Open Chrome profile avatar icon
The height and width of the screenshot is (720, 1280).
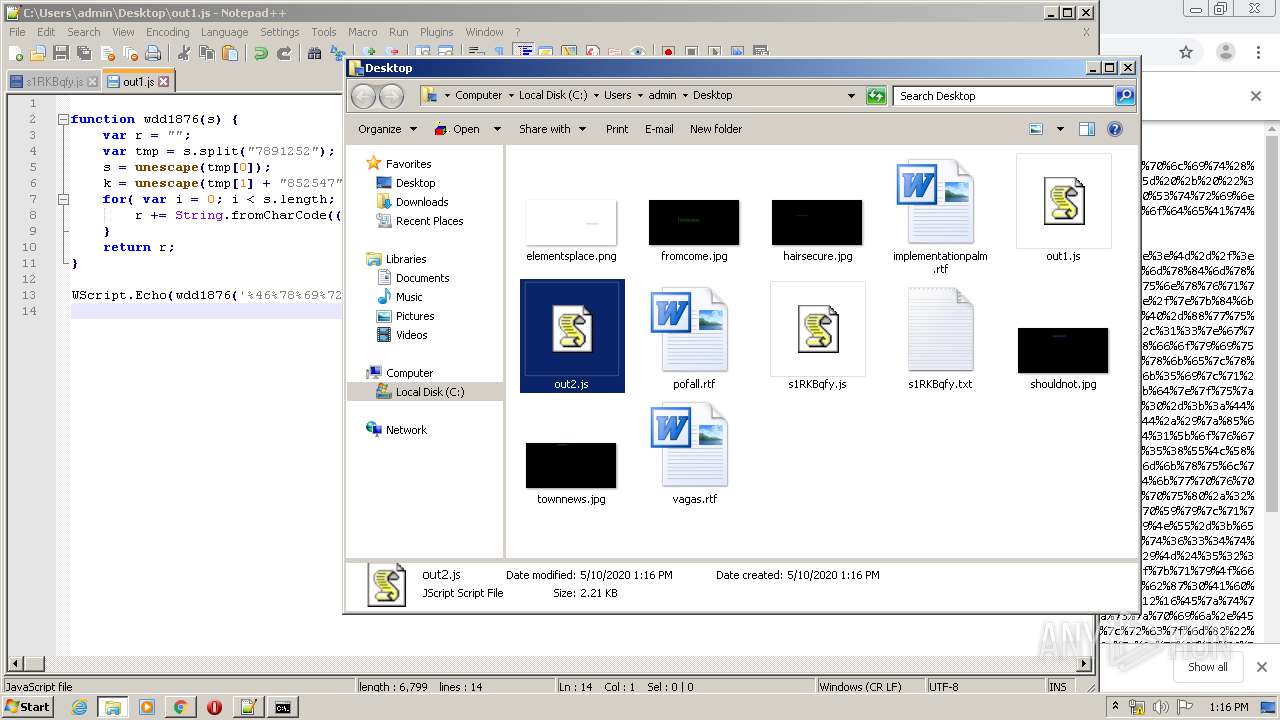1226,52
